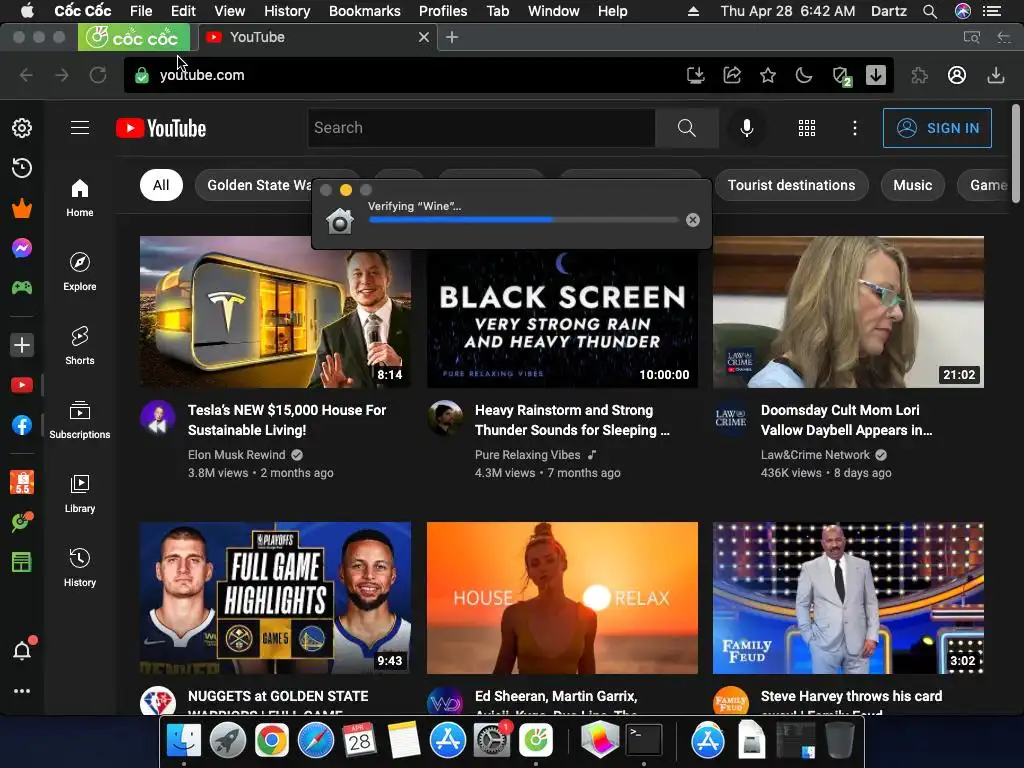Image resolution: width=1024 pixels, height=768 pixels.
Task: Open Black Screen rain thunder thumbnail
Action: pyautogui.click(x=562, y=319)
